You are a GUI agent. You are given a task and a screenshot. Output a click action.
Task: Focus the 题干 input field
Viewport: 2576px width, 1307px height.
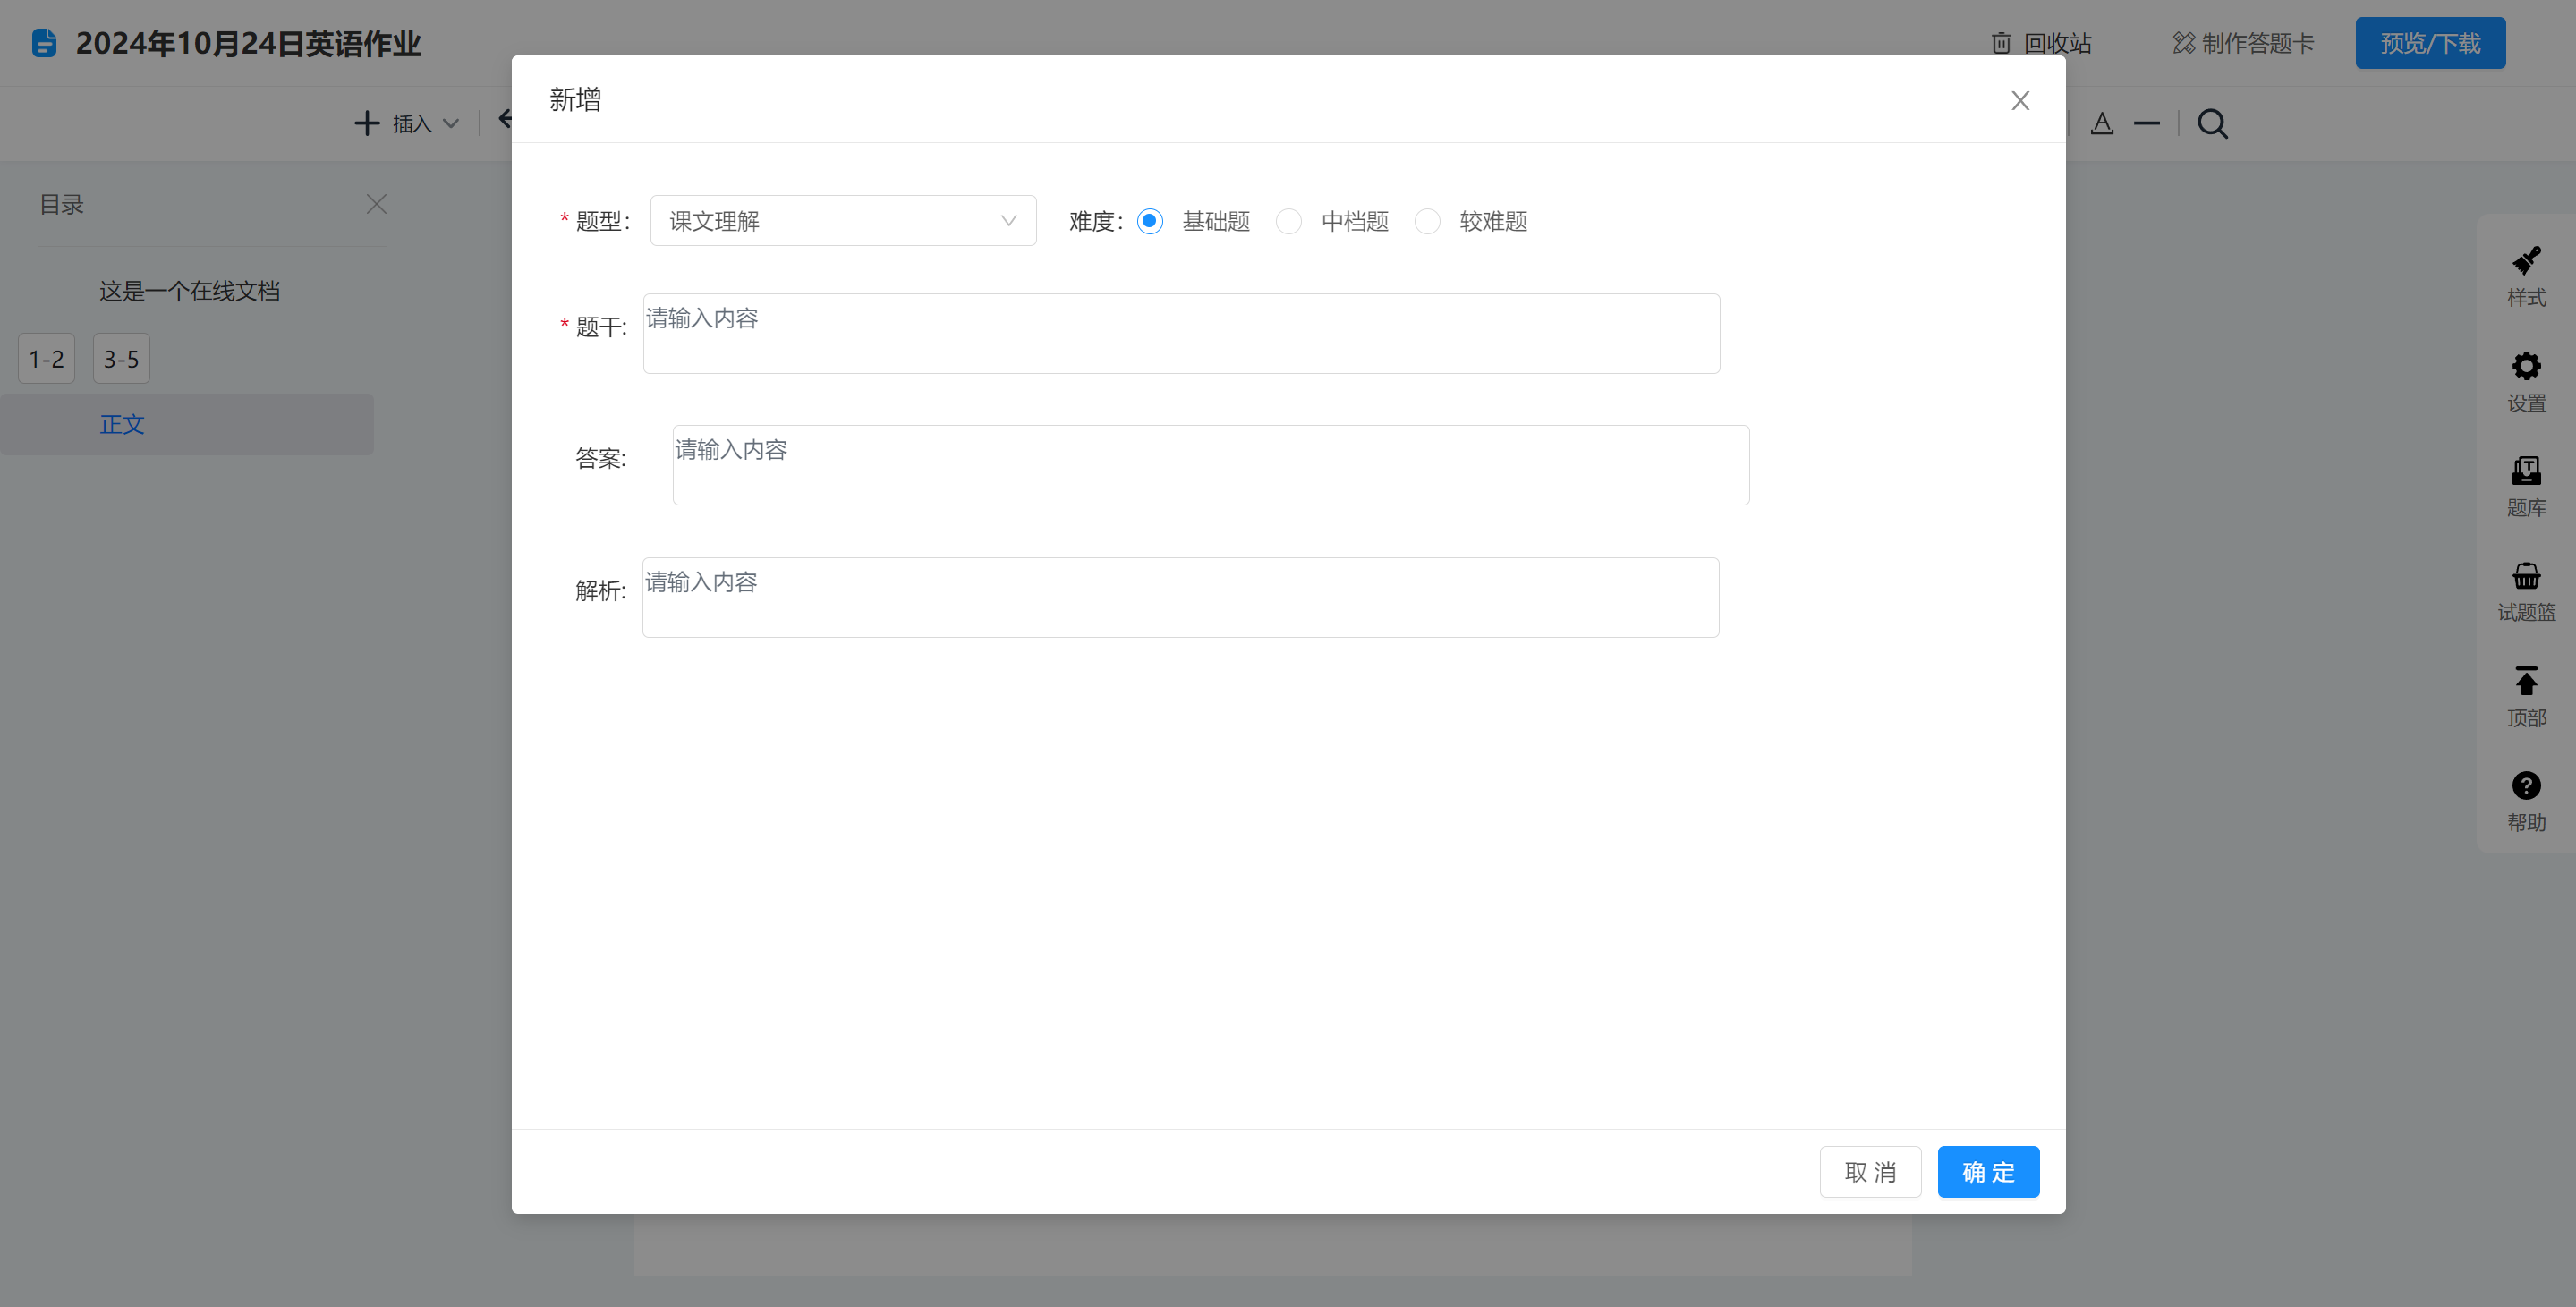(1181, 333)
